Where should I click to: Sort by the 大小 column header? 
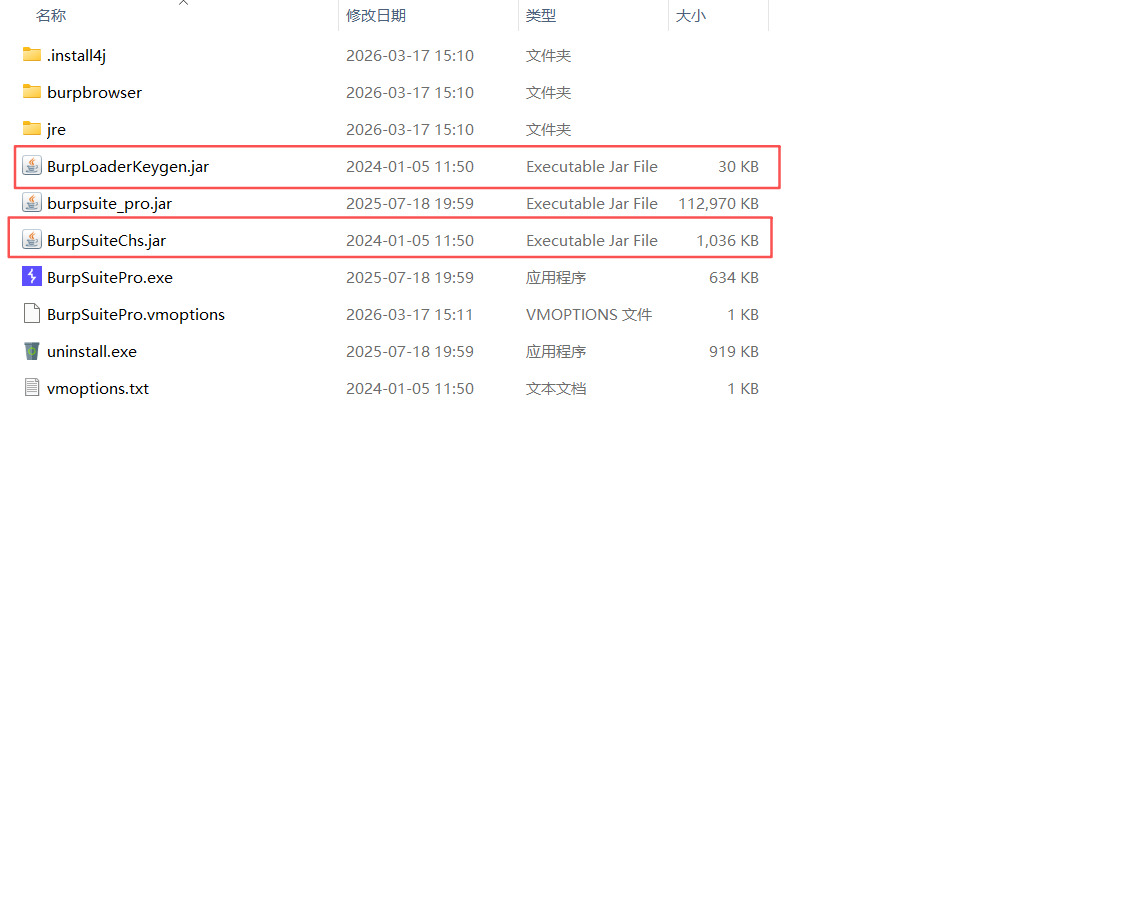[691, 16]
